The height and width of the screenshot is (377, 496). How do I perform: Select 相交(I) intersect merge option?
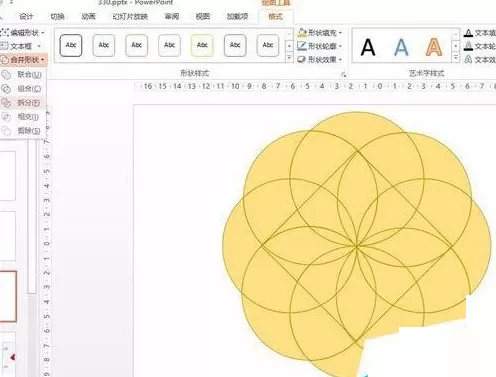(x=22, y=117)
